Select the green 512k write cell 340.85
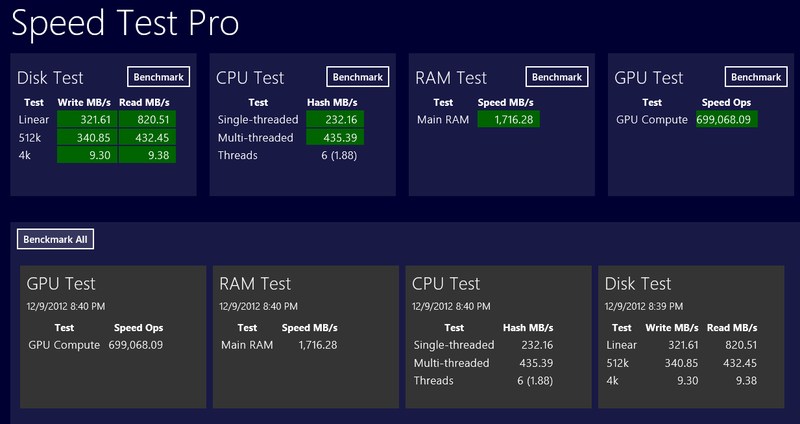This screenshot has height=424, width=800. (87, 137)
